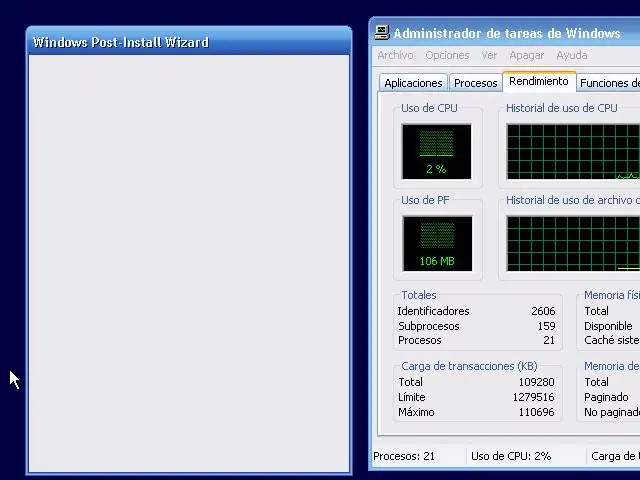Click the Carga de transacciones (KB) heading
Image resolution: width=640 pixels, height=480 pixels.
click(x=469, y=366)
